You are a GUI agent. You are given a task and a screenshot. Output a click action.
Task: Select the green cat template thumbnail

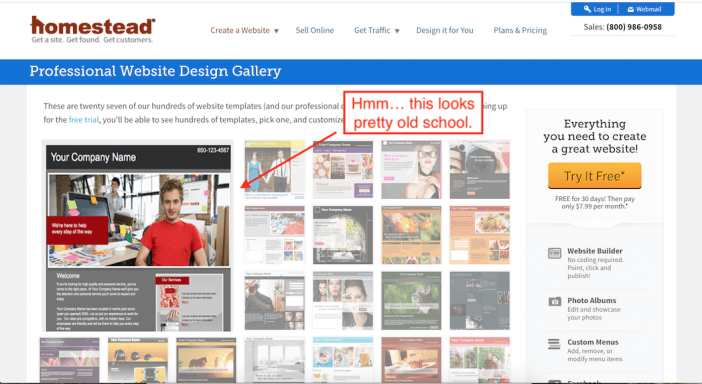tap(411, 300)
